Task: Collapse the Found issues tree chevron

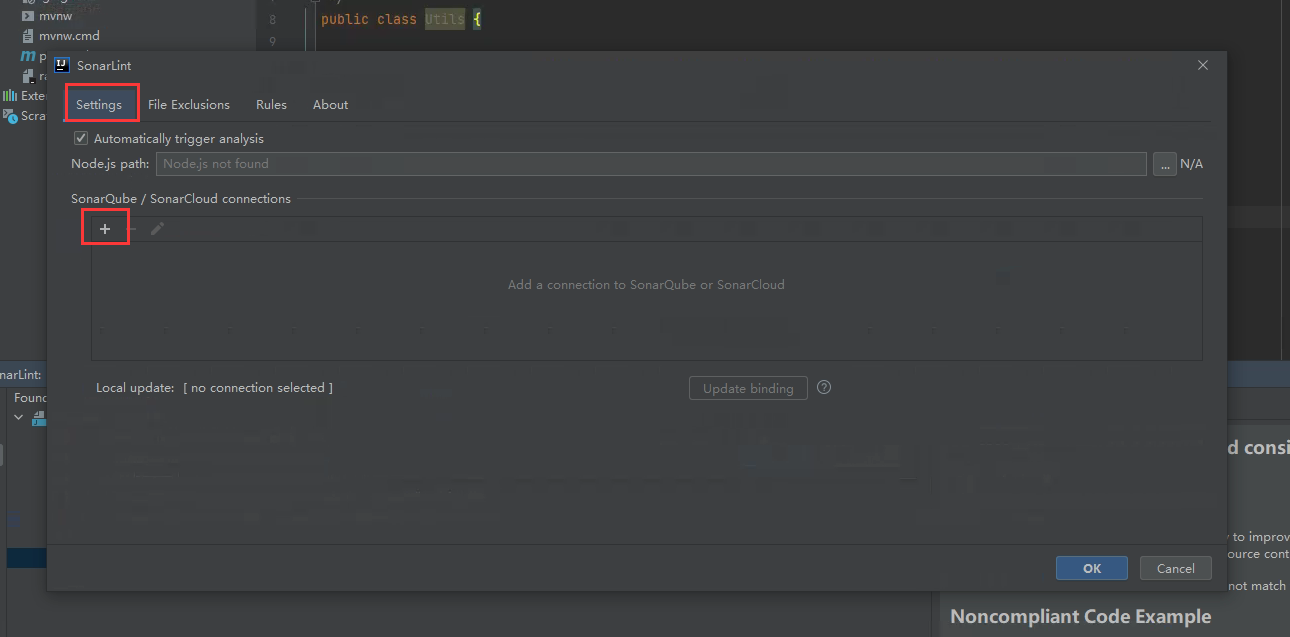Action: [19, 416]
